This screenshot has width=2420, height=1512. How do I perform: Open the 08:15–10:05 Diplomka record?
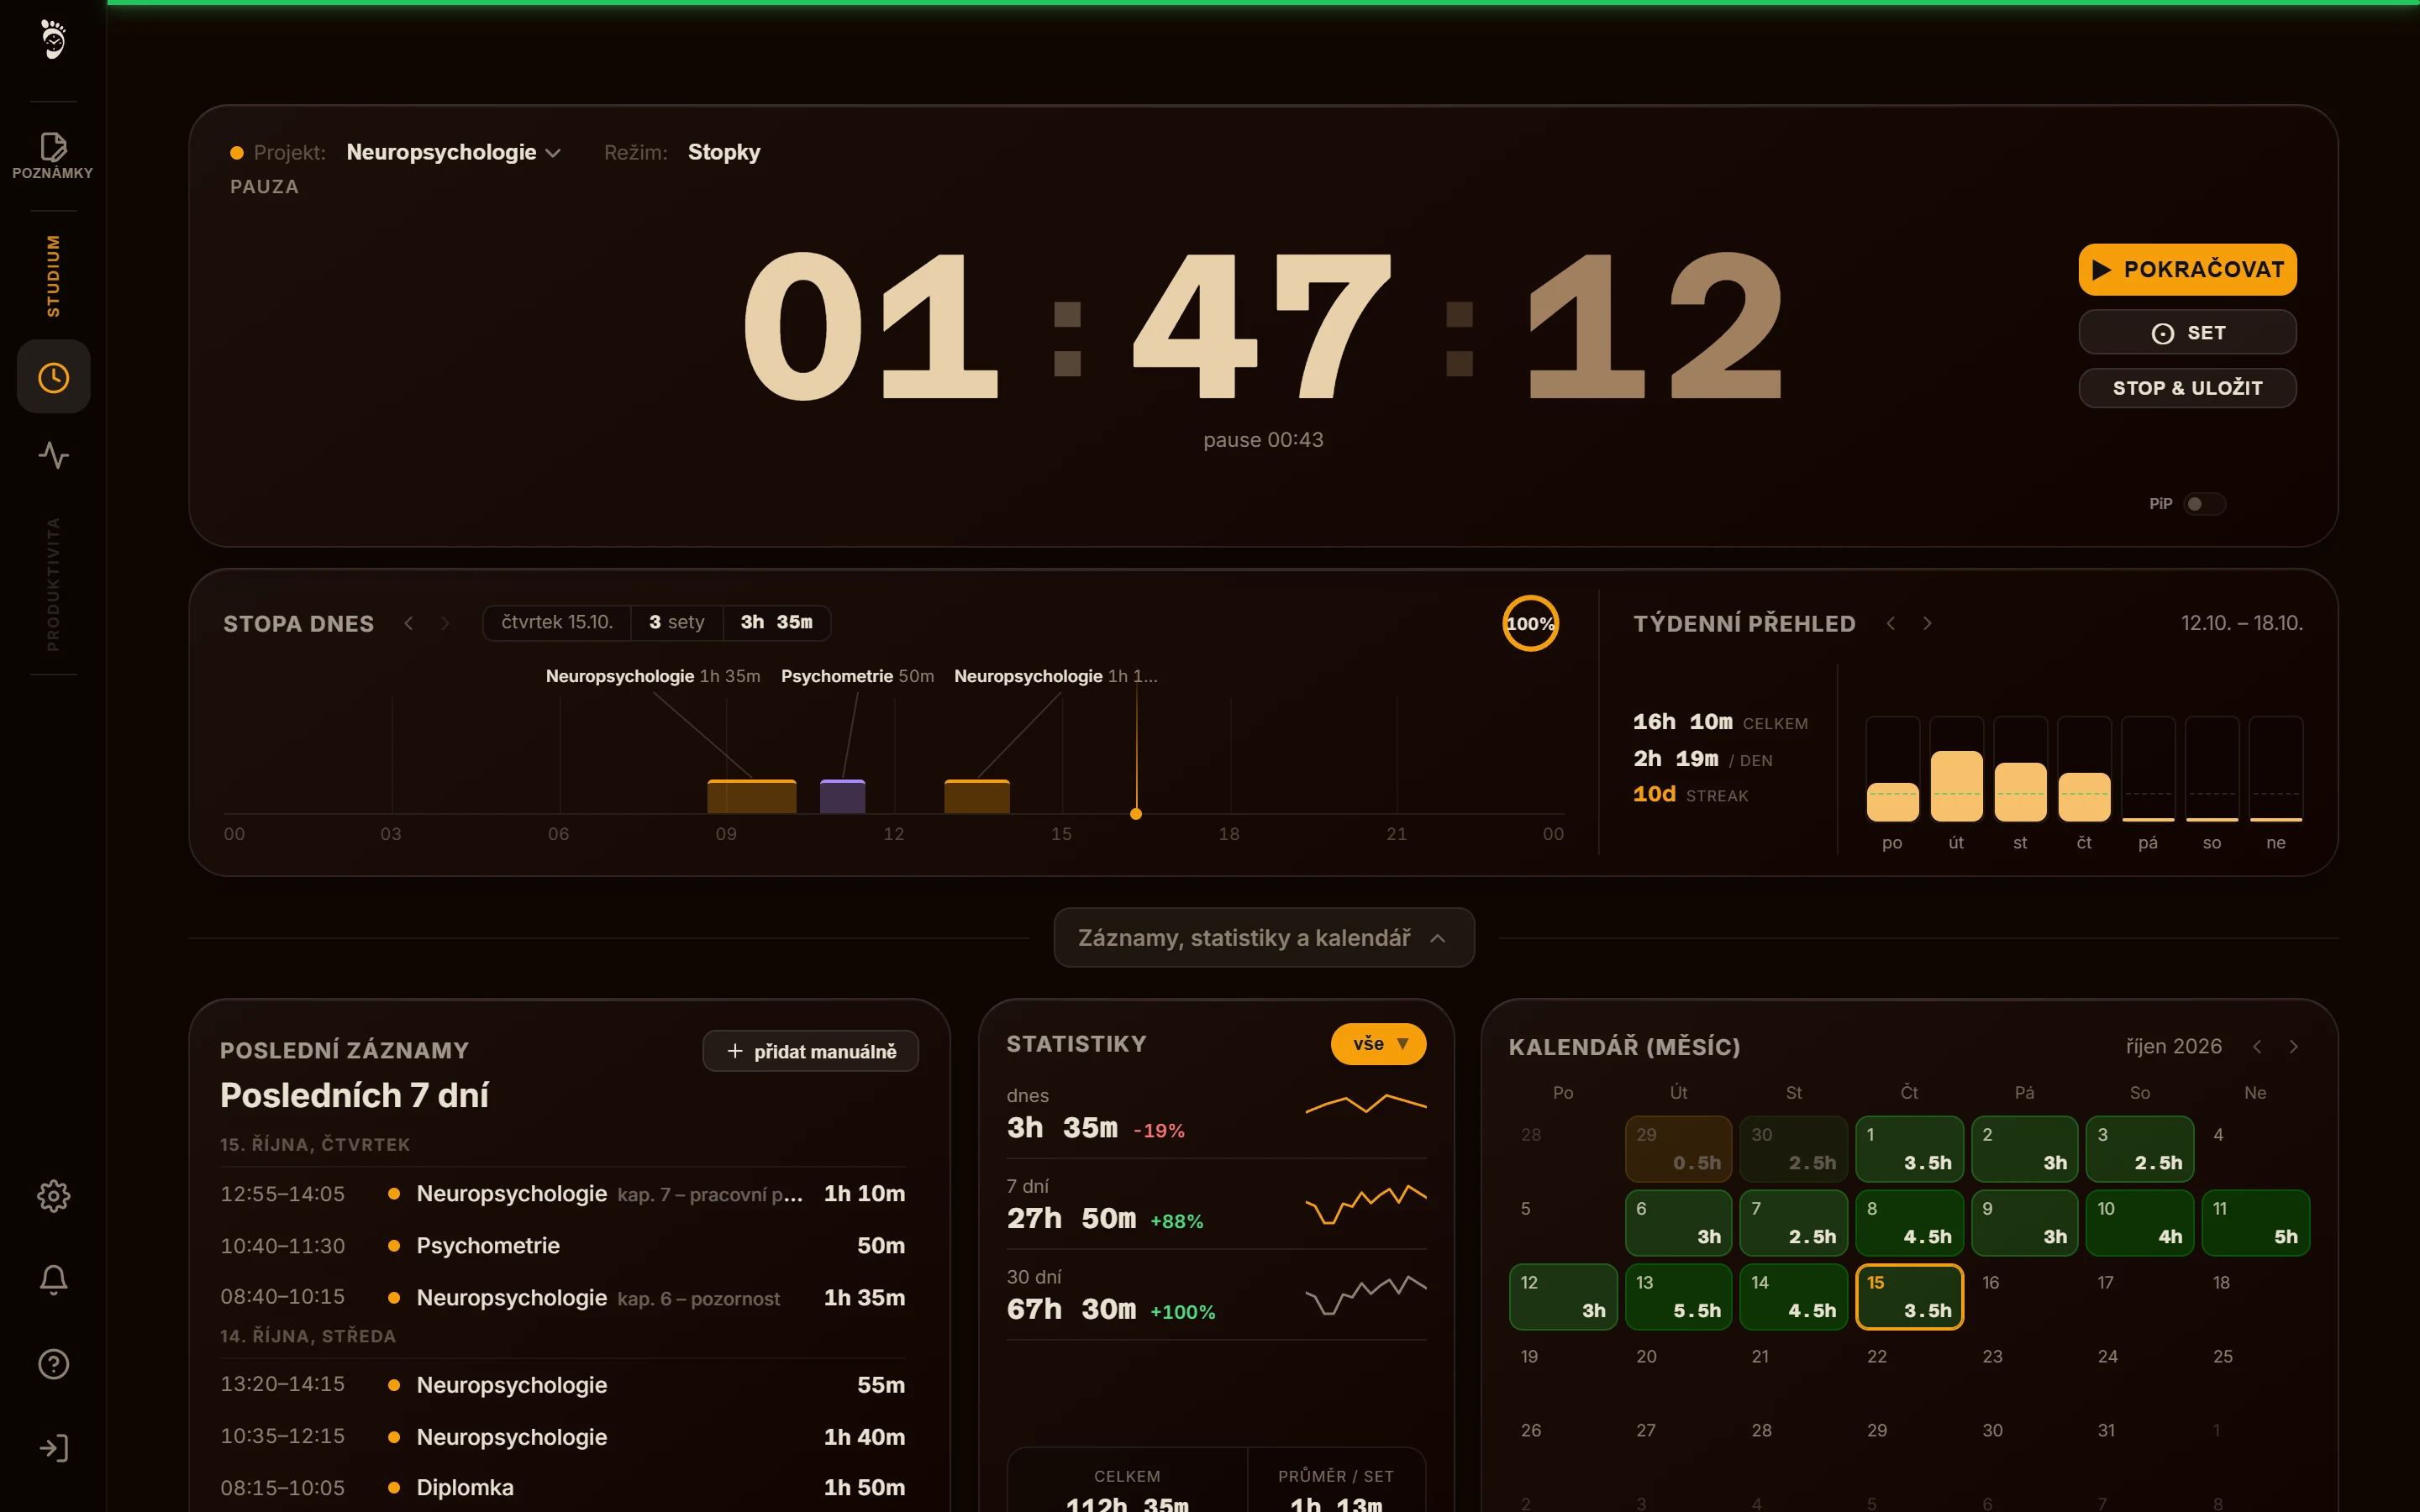(563, 1487)
